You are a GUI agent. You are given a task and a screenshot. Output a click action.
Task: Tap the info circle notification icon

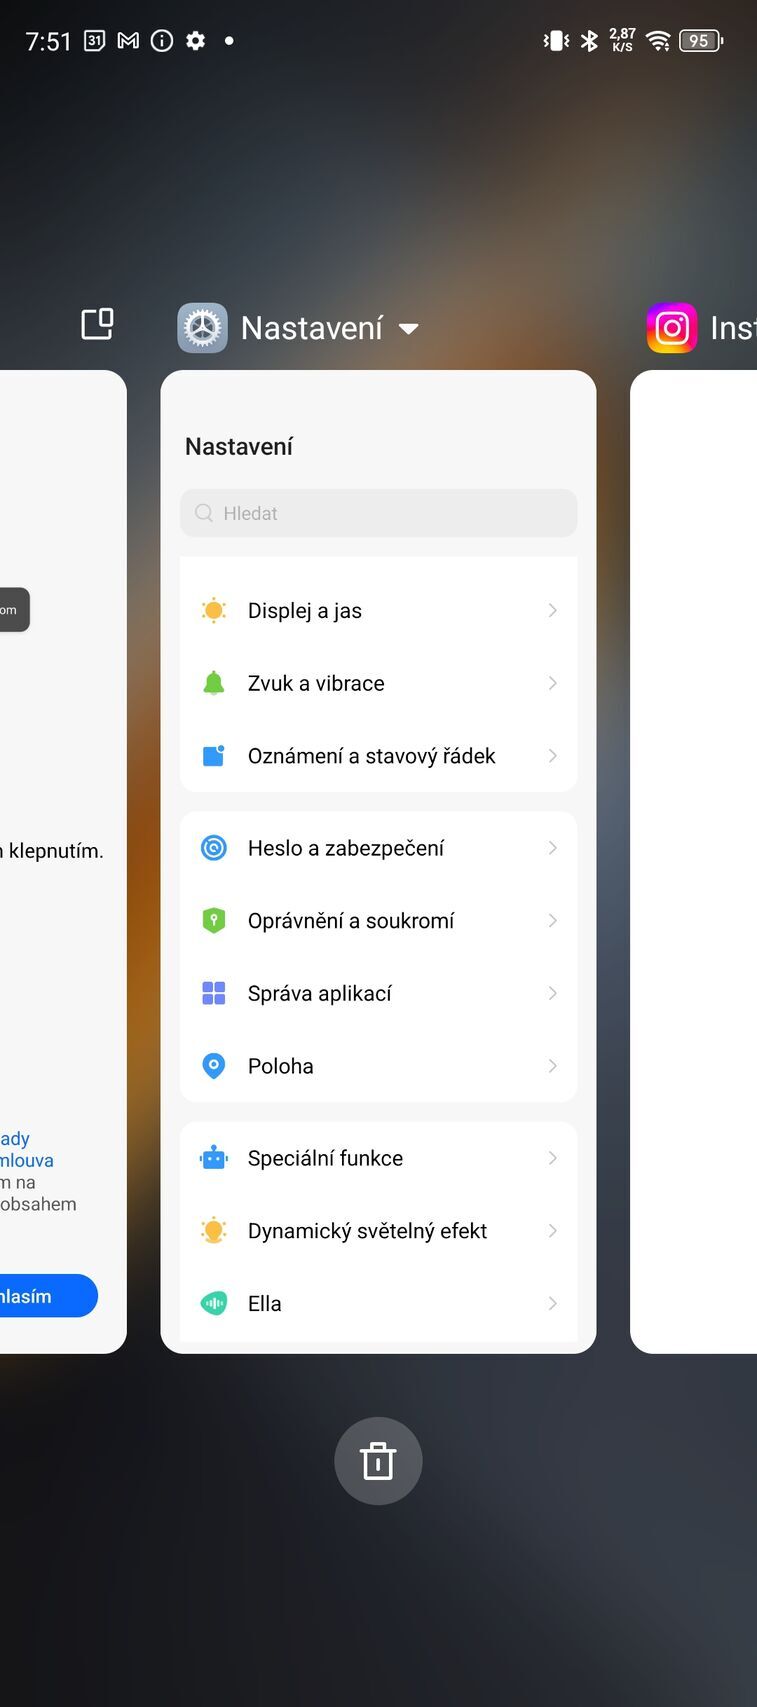tap(162, 41)
